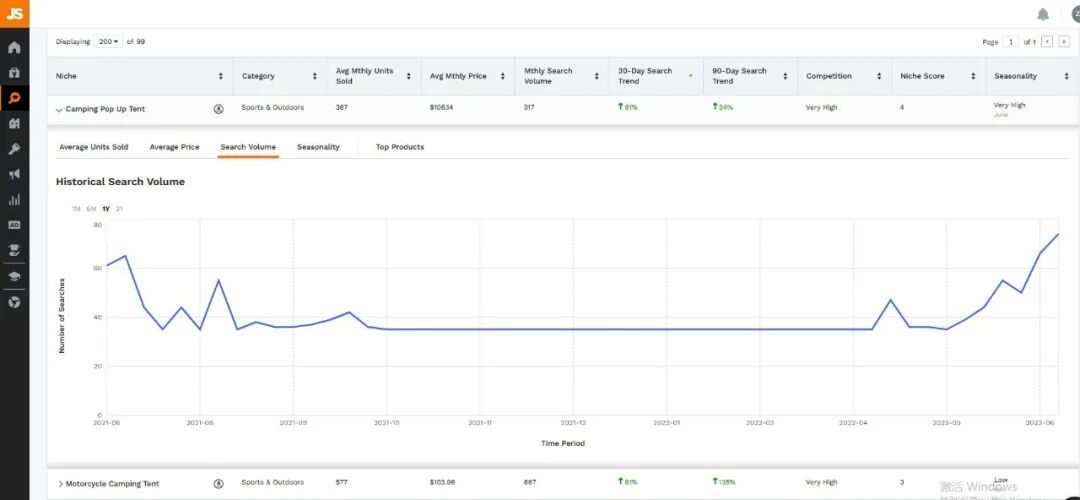Open the Chrome extension icon in sidebar
The image size is (1080, 500).
point(14,302)
